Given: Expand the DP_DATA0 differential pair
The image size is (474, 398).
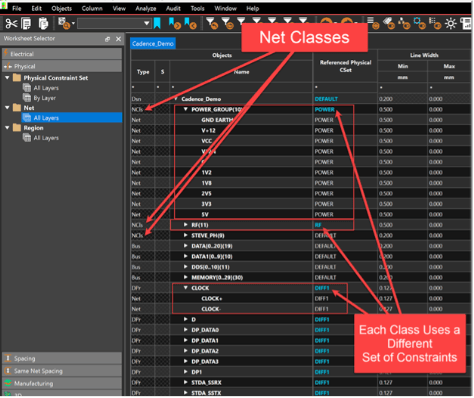Looking at the screenshot, I should click(x=186, y=330).
